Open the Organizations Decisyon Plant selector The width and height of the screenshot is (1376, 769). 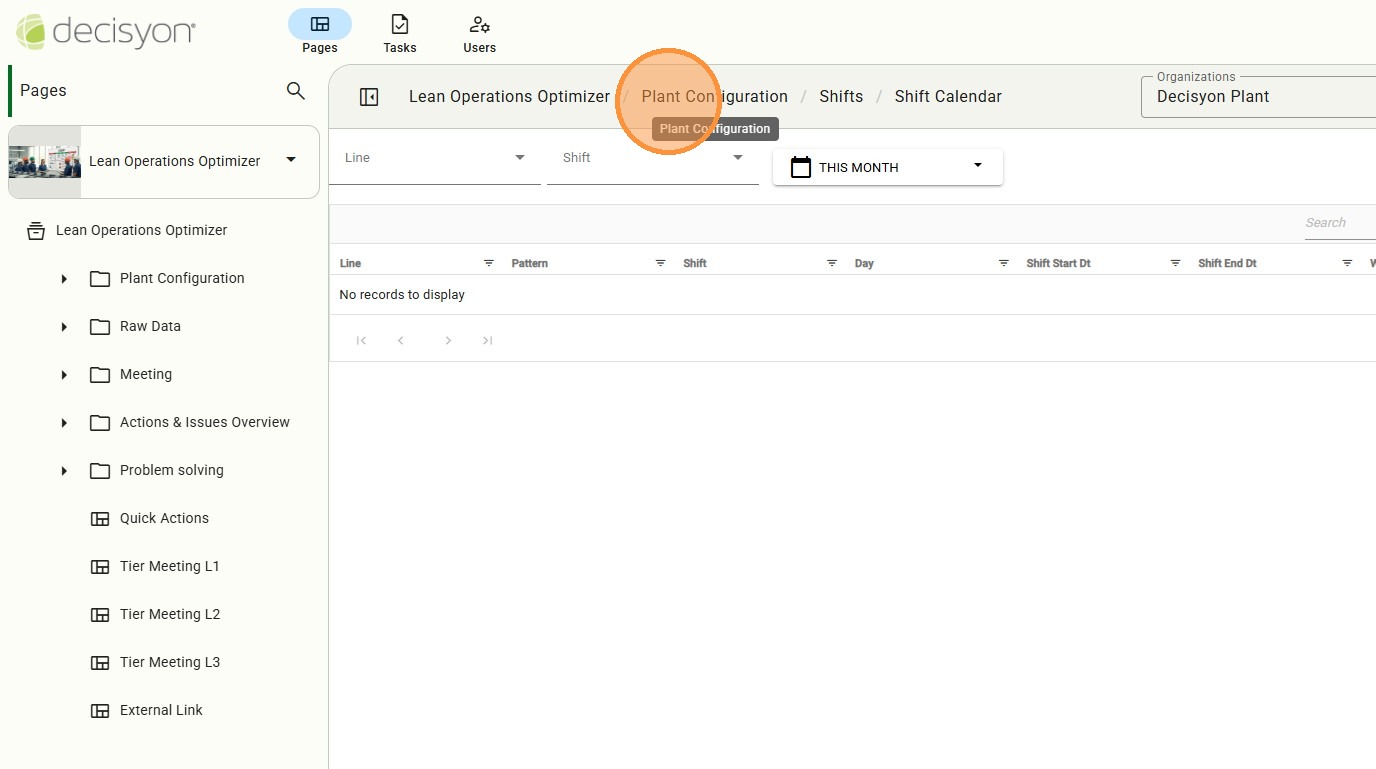[1260, 97]
